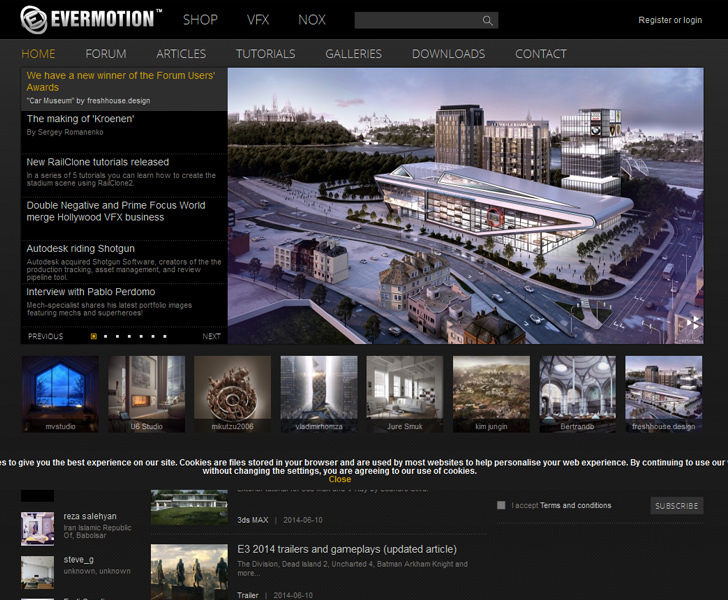Open the mvstudio gallery thumbnail
The height and width of the screenshot is (600, 728).
[60, 394]
